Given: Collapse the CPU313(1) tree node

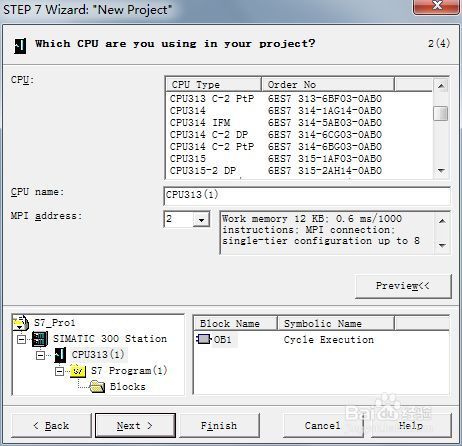Looking at the screenshot, I should point(40,355).
